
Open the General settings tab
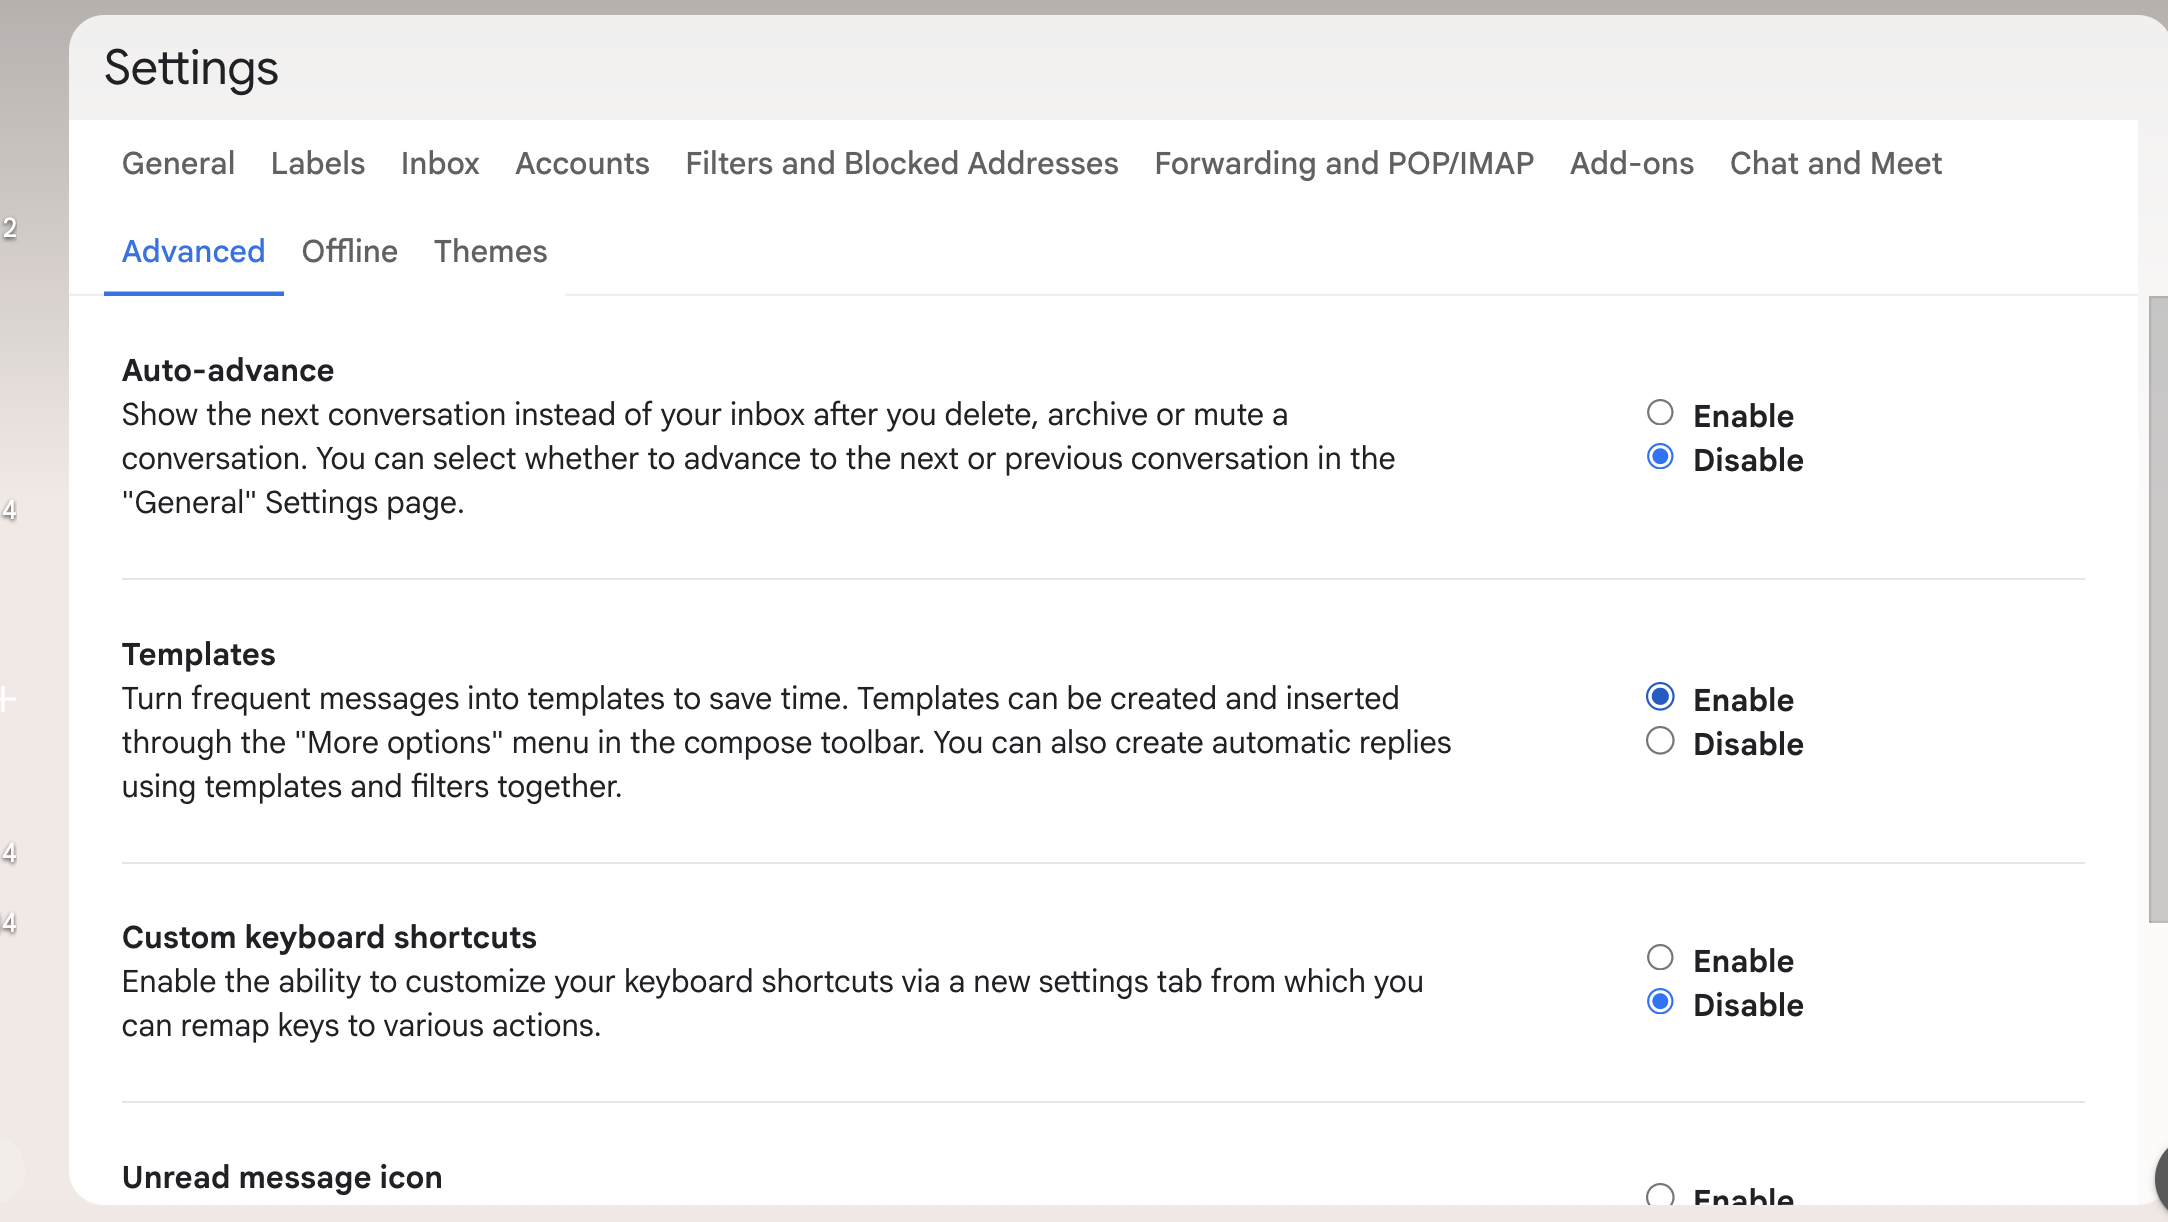coord(178,163)
